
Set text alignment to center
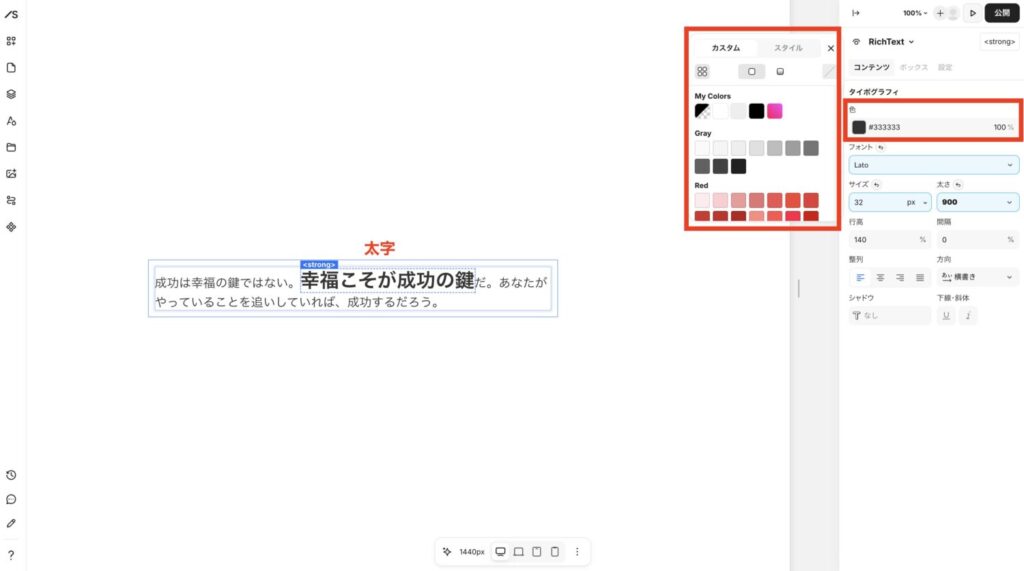tap(880, 277)
